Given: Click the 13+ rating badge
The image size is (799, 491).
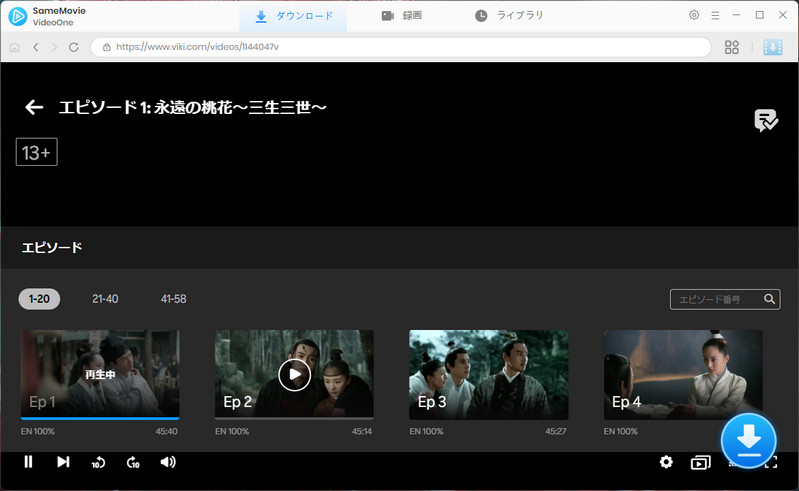Looking at the screenshot, I should (37, 152).
